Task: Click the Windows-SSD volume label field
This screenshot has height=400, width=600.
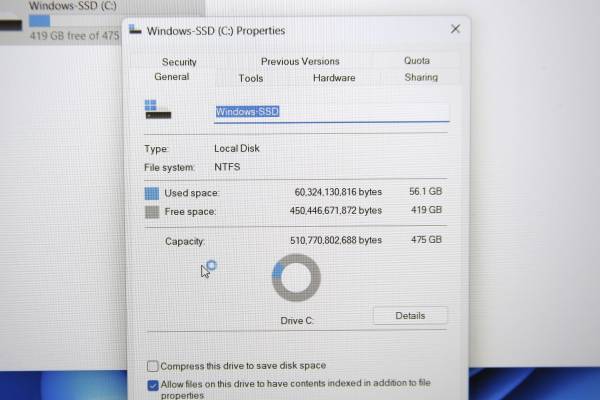Action: pyautogui.click(x=331, y=112)
